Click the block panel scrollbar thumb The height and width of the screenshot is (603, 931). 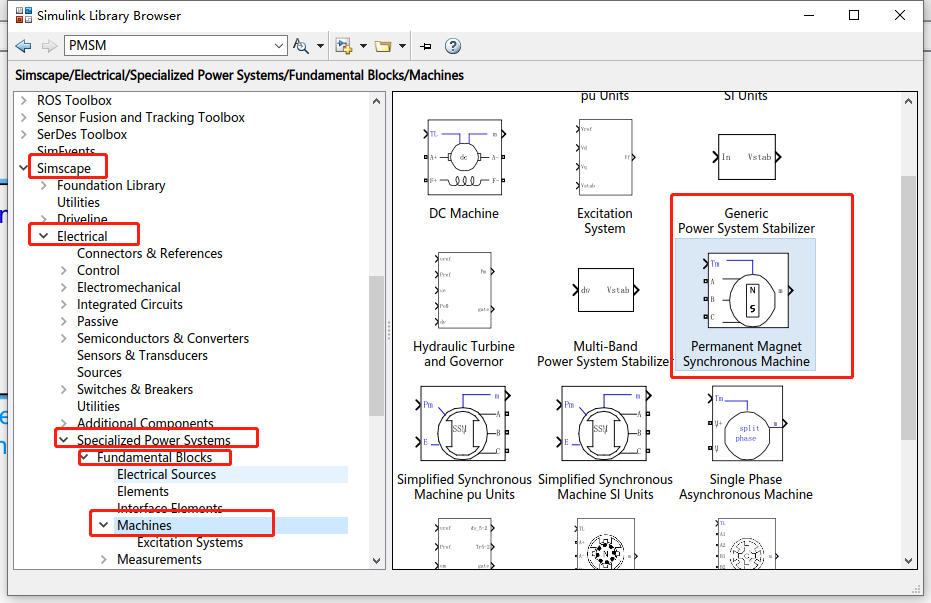point(908,307)
